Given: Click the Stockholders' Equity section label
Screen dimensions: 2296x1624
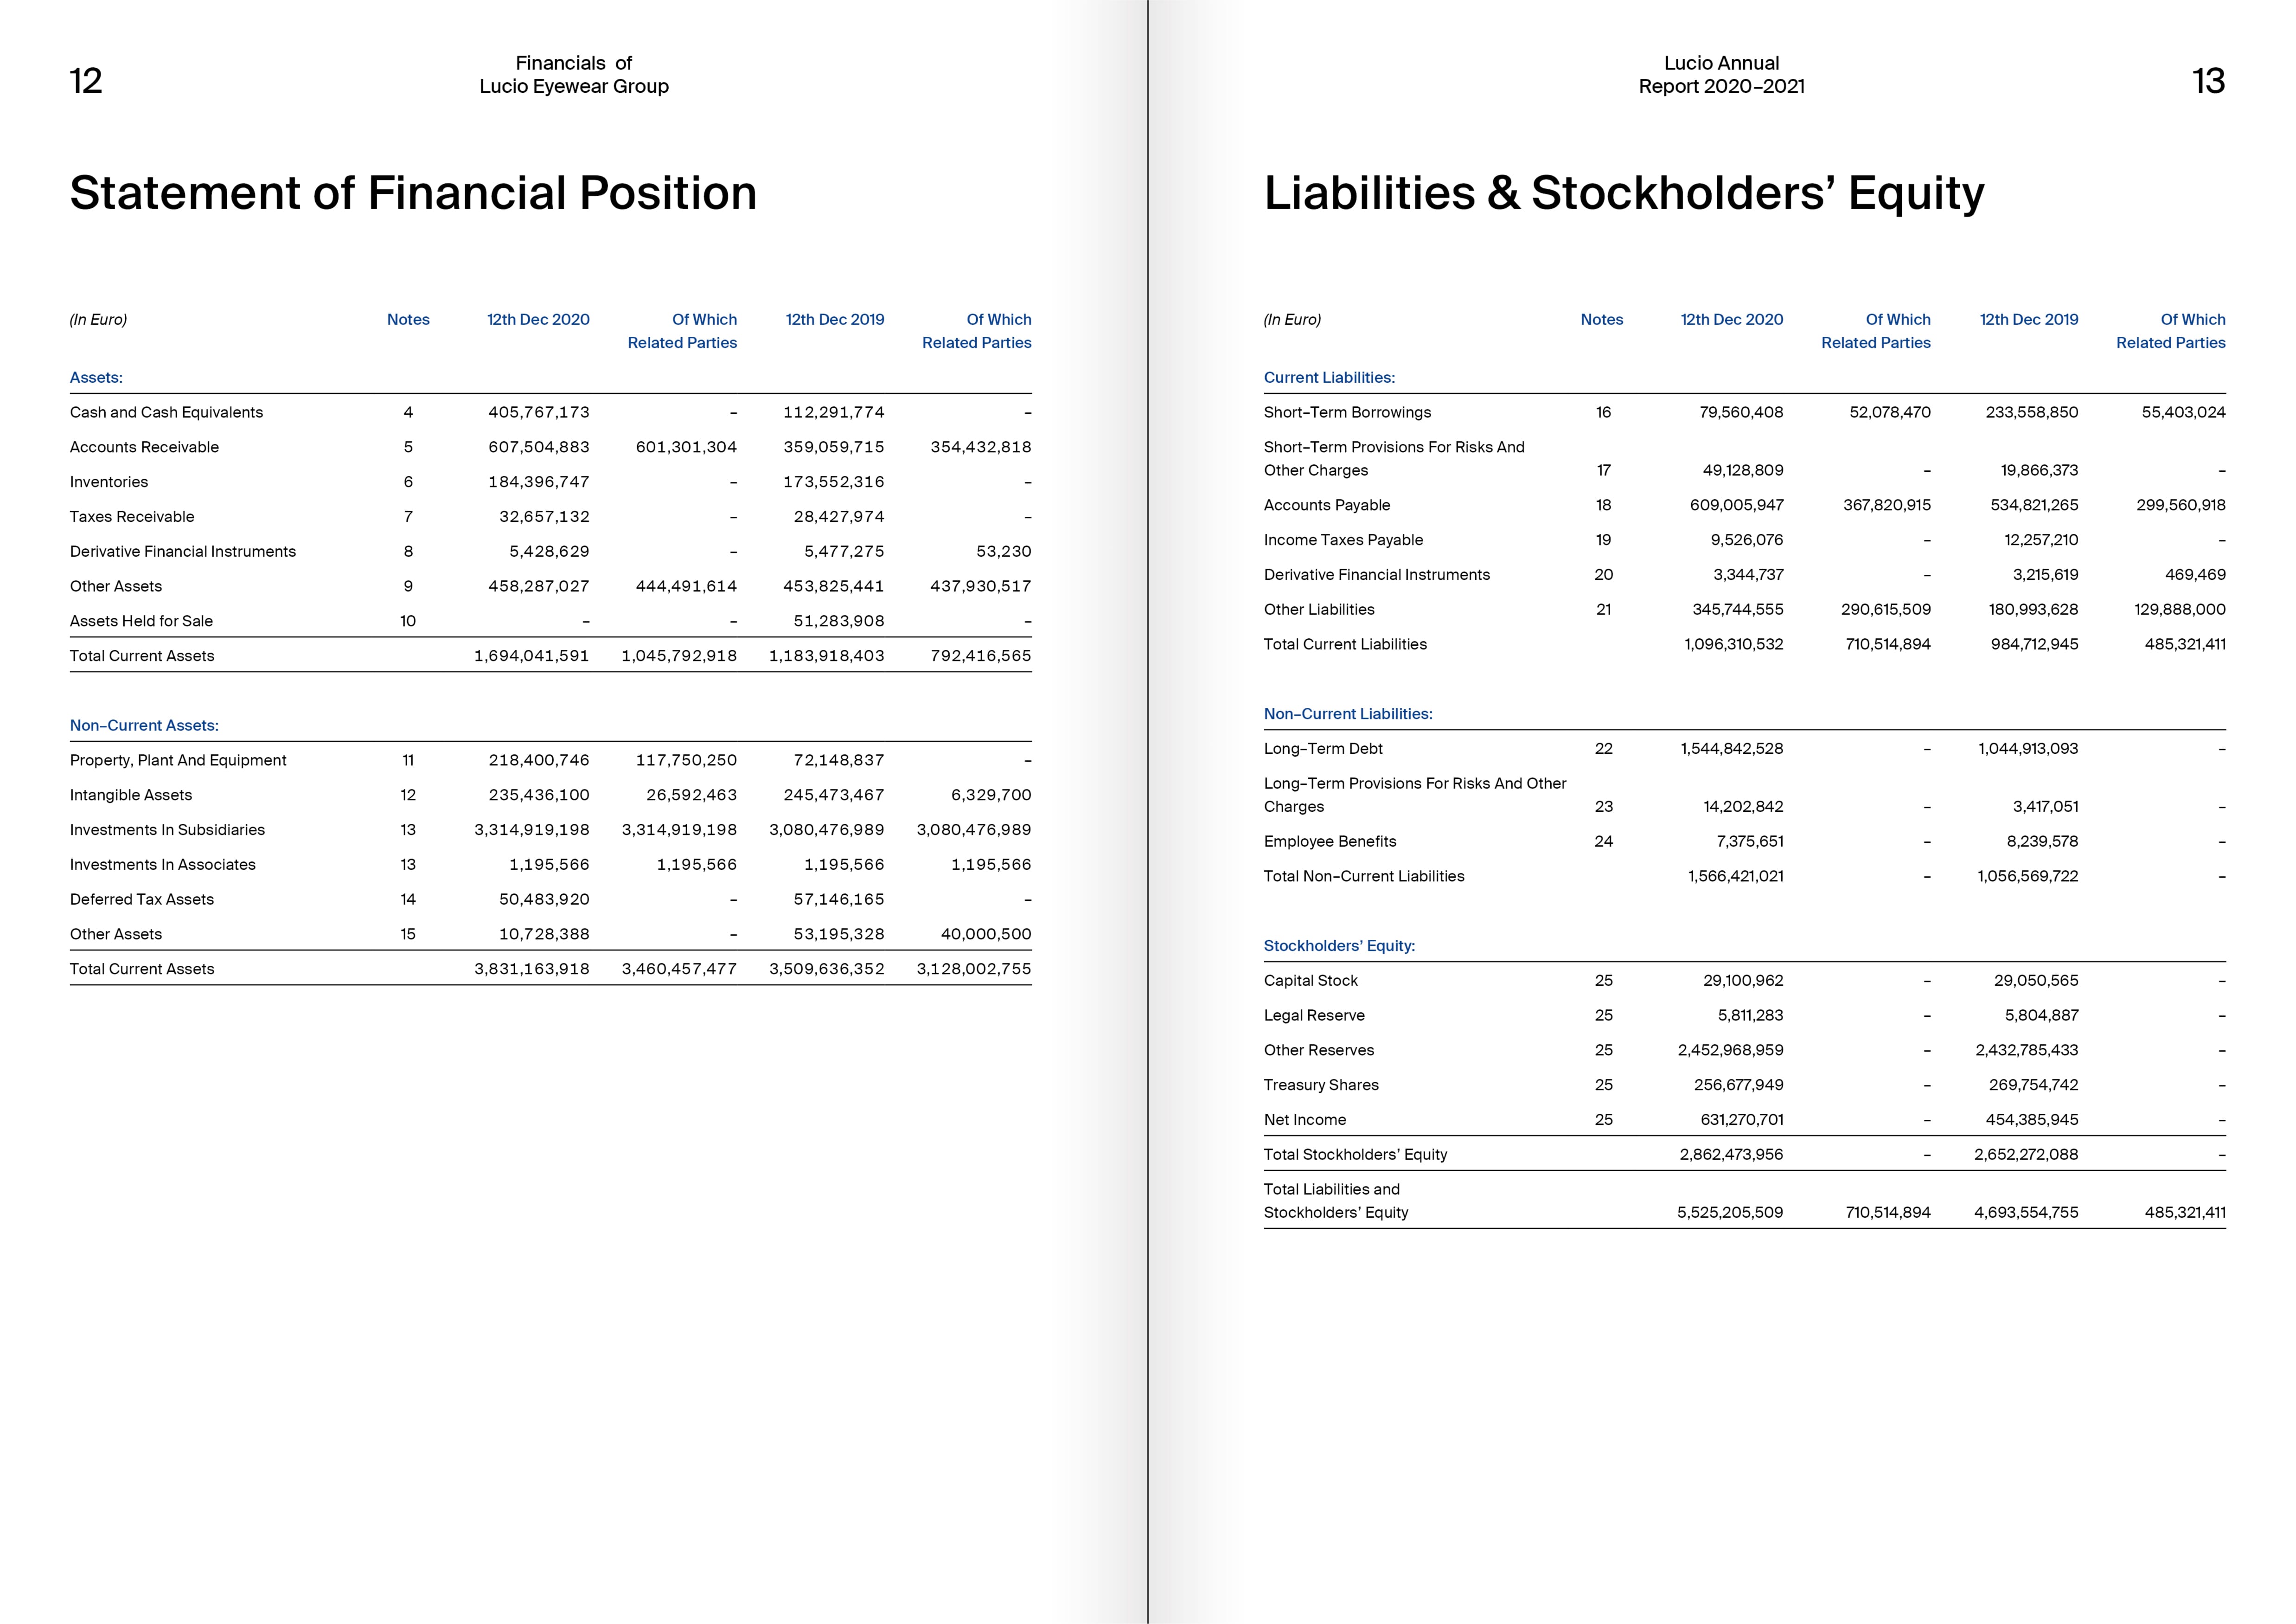Looking at the screenshot, I should [1339, 945].
